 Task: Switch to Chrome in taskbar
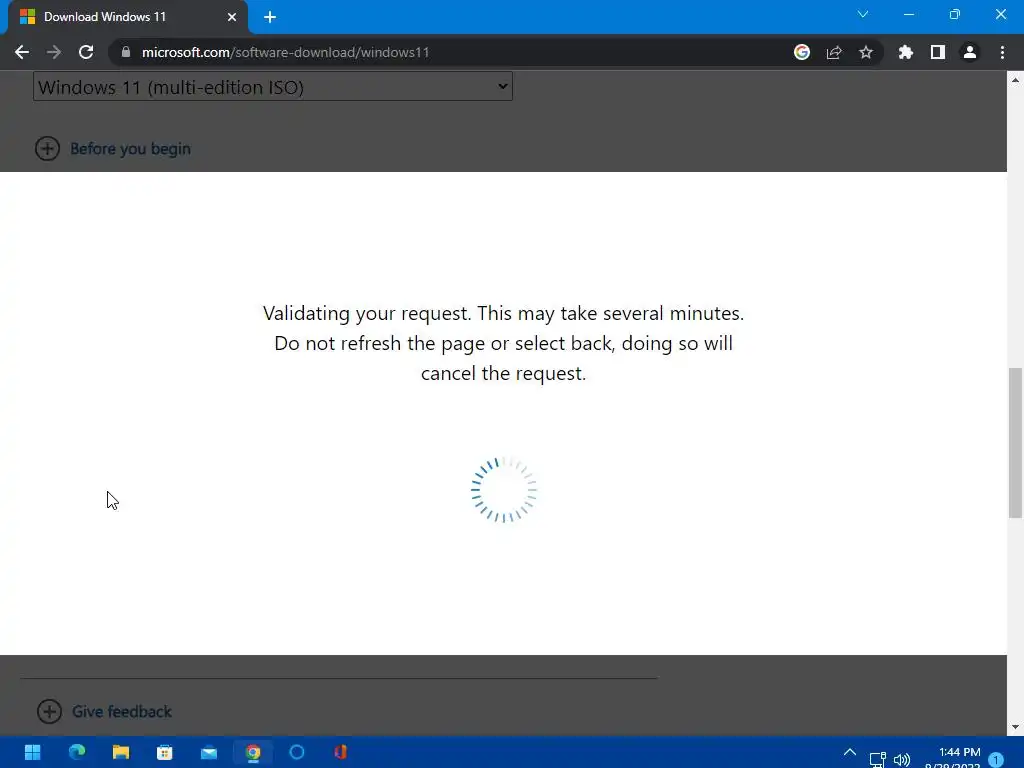click(x=253, y=752)
